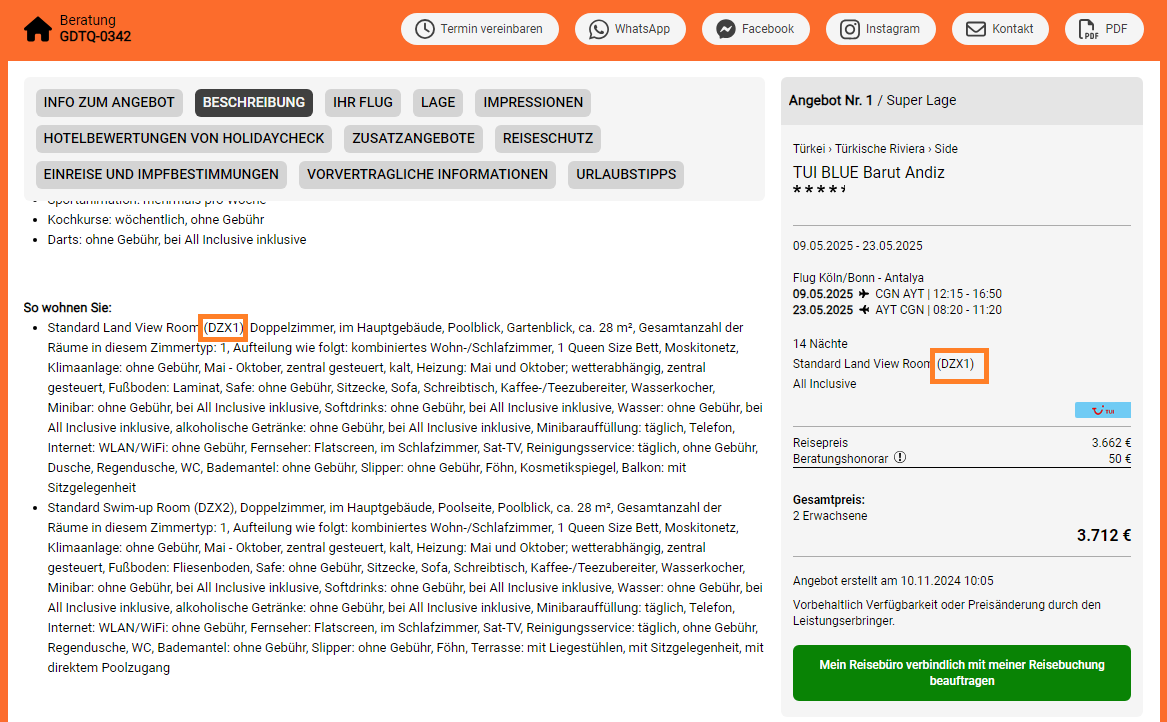1167x722 pixels.
Task: Click the WhatsApp logo icon
Action: pyautogui.click(x=598, y=29)
